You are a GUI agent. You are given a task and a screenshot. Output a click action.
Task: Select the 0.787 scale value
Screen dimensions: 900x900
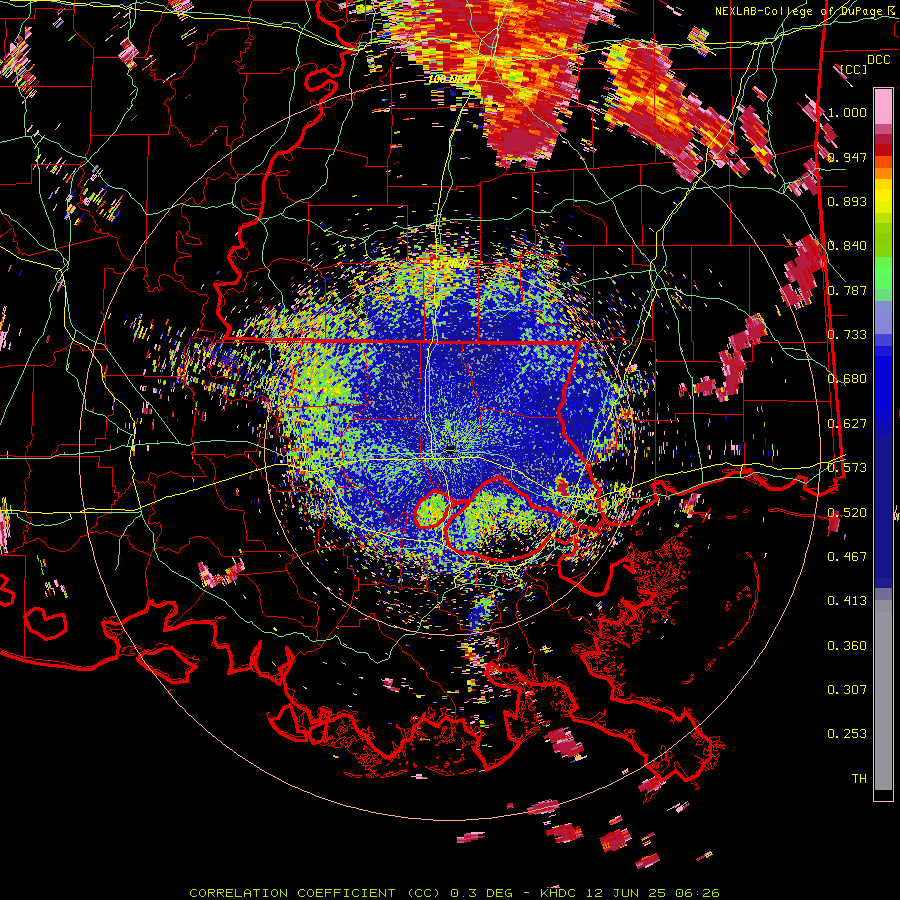(847, 290)
